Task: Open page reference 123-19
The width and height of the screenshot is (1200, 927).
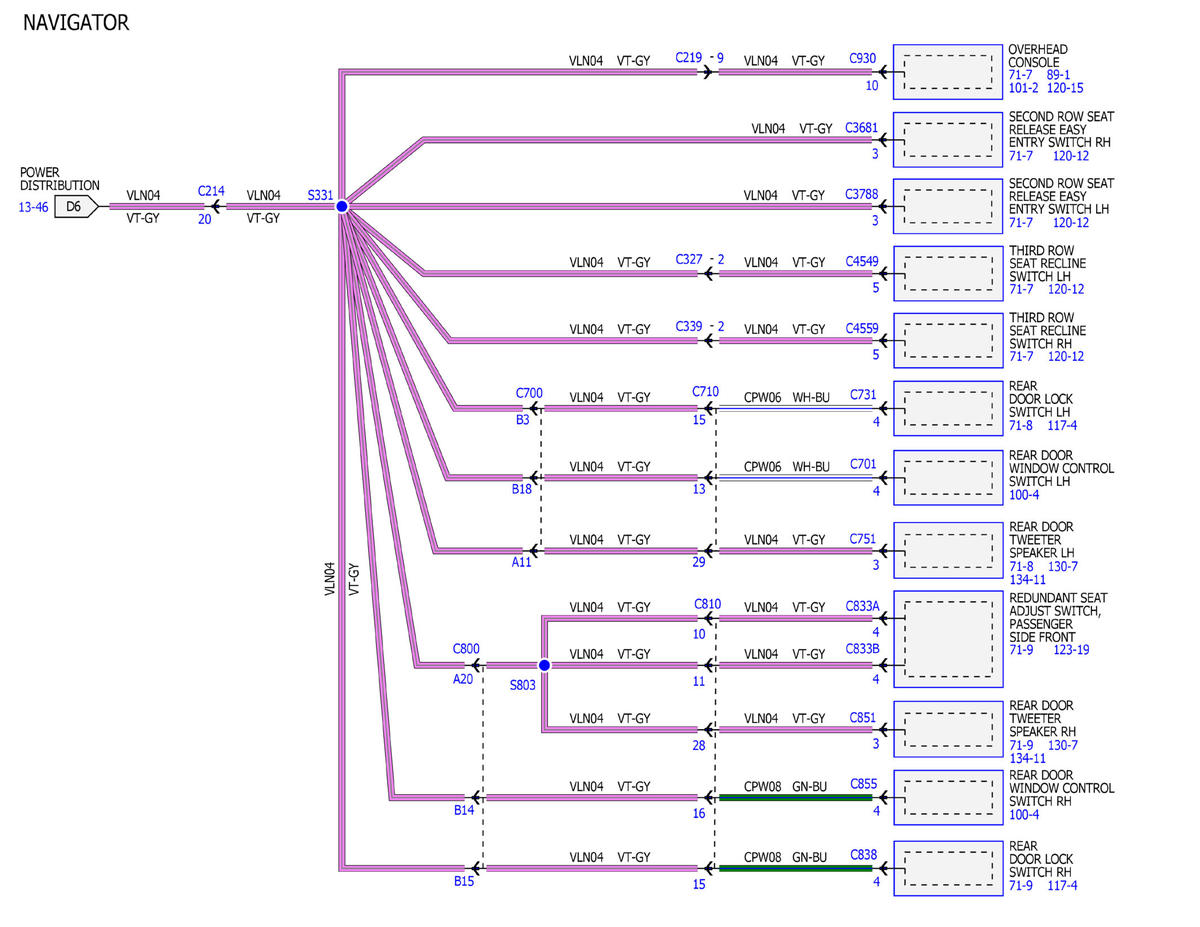Action: point(1071,650)
